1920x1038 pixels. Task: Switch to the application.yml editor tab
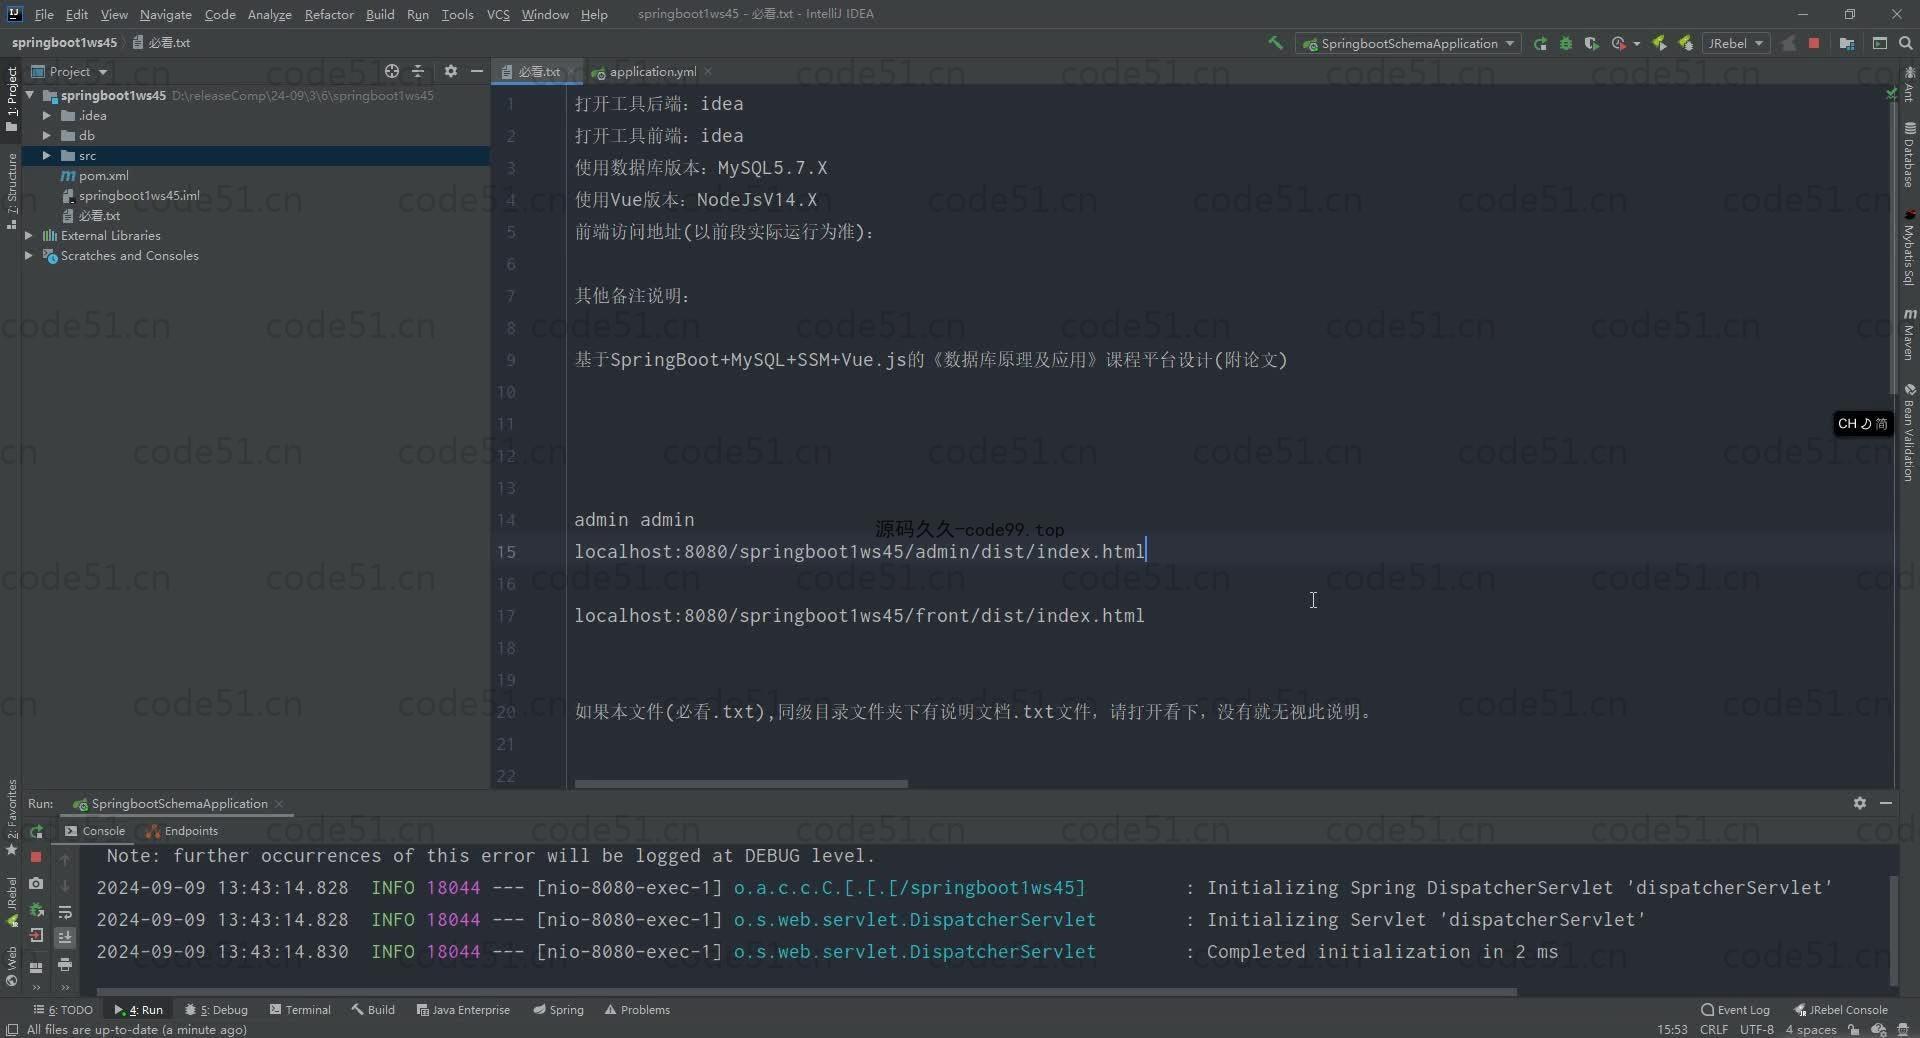[652, 71]
